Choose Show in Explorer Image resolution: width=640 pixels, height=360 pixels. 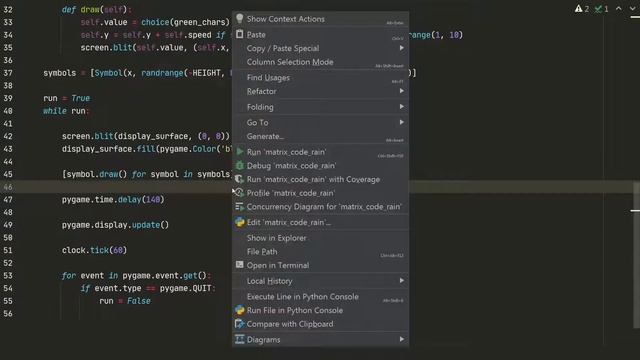pyautogui.click(x=320, y=238)
